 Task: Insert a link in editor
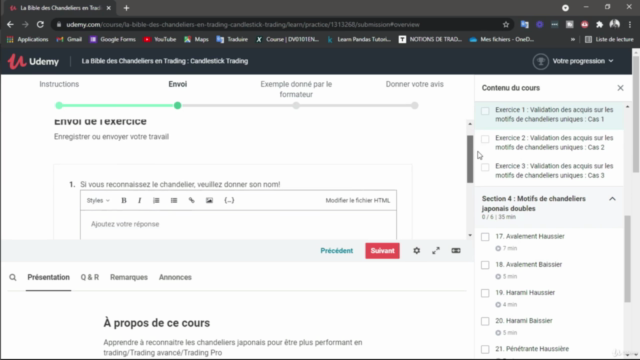pos(191,200)
